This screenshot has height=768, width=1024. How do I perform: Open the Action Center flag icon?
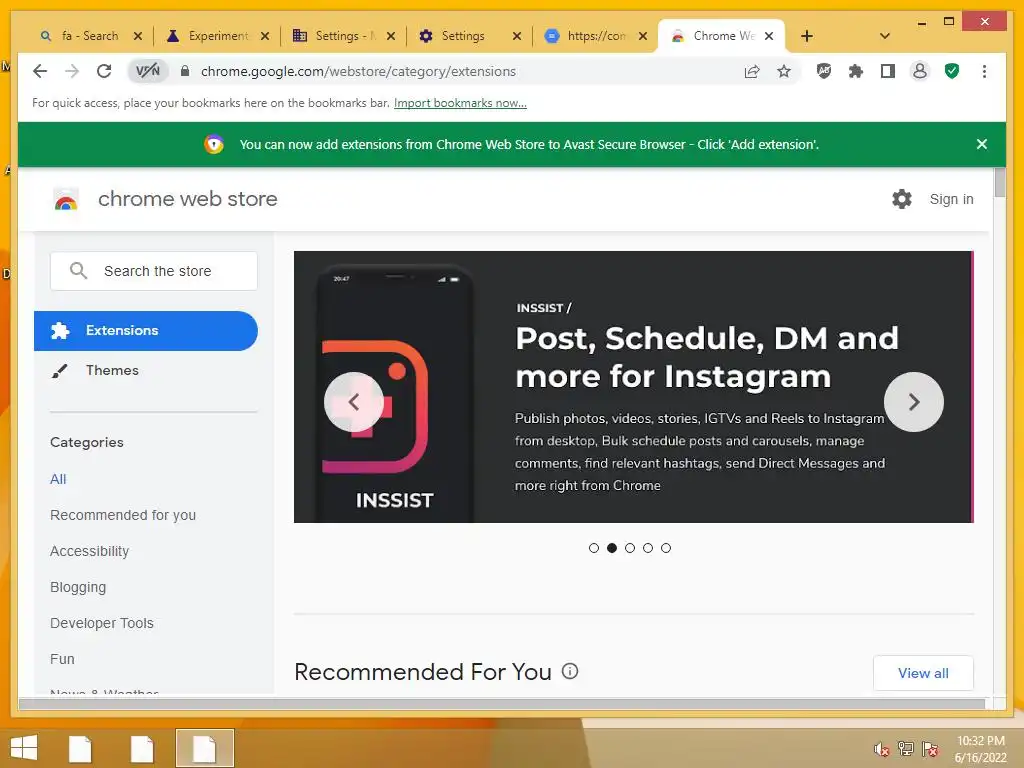tap(930, 748)
